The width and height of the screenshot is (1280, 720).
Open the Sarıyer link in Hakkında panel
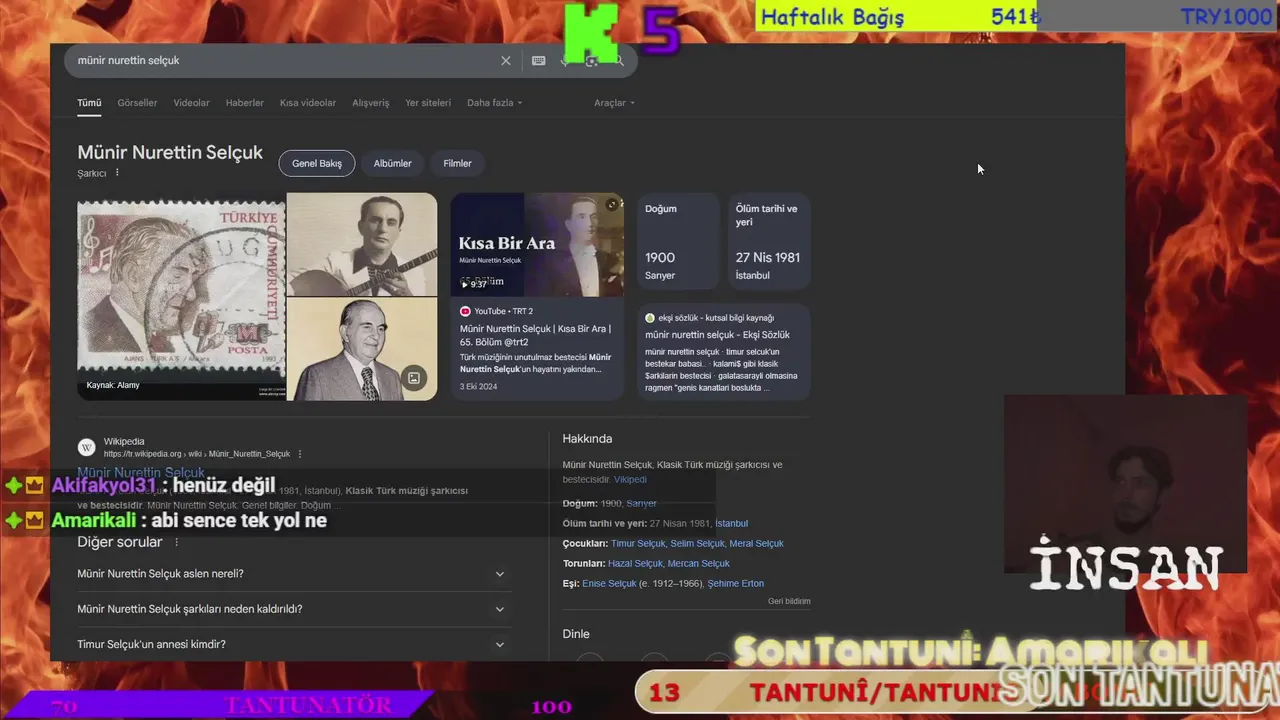[641, 504]
